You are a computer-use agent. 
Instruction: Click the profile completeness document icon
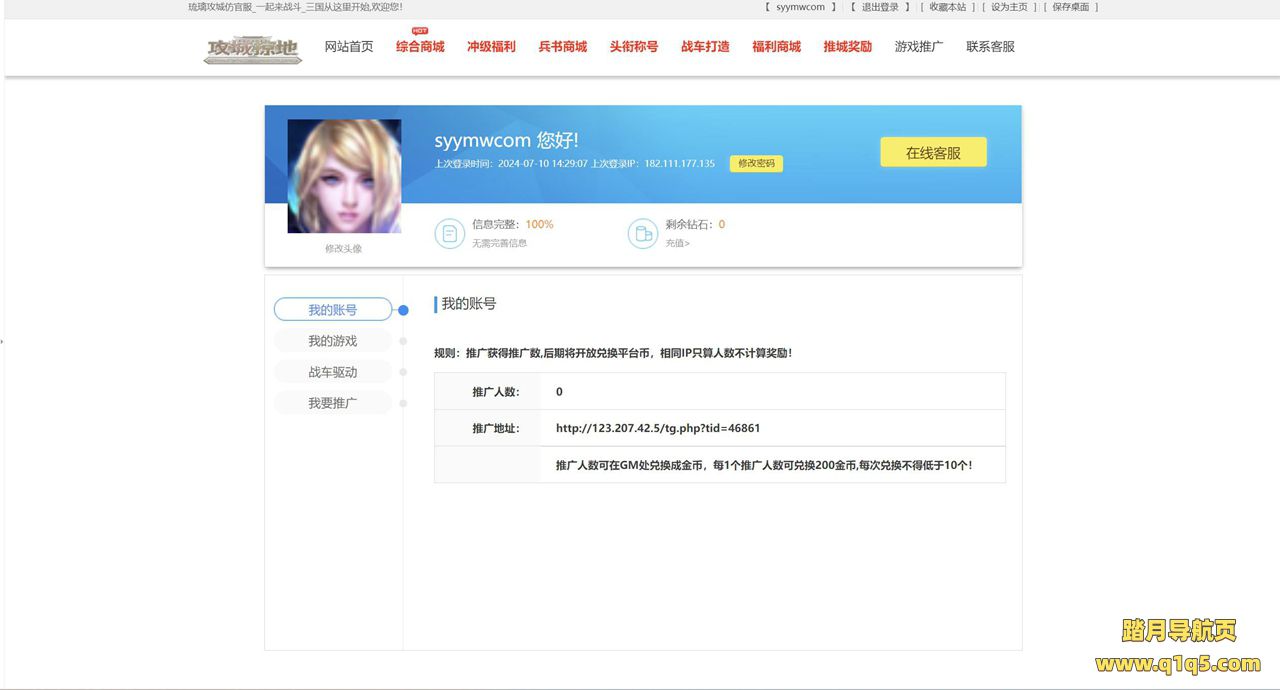coord(449,234)
